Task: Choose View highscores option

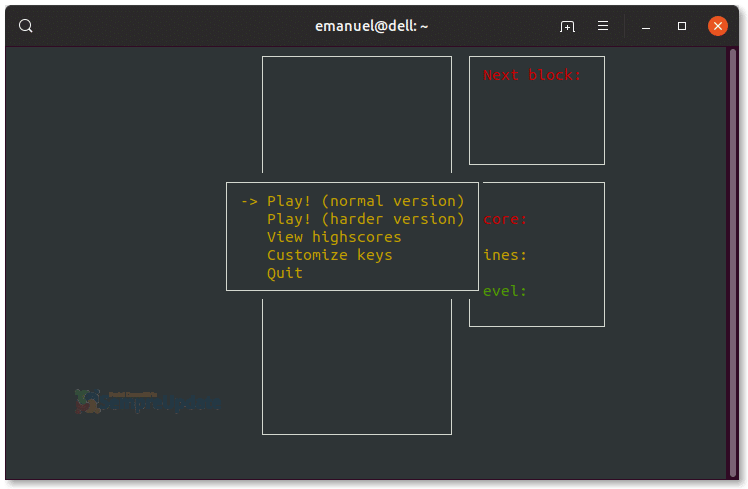Action: [334, 237]
